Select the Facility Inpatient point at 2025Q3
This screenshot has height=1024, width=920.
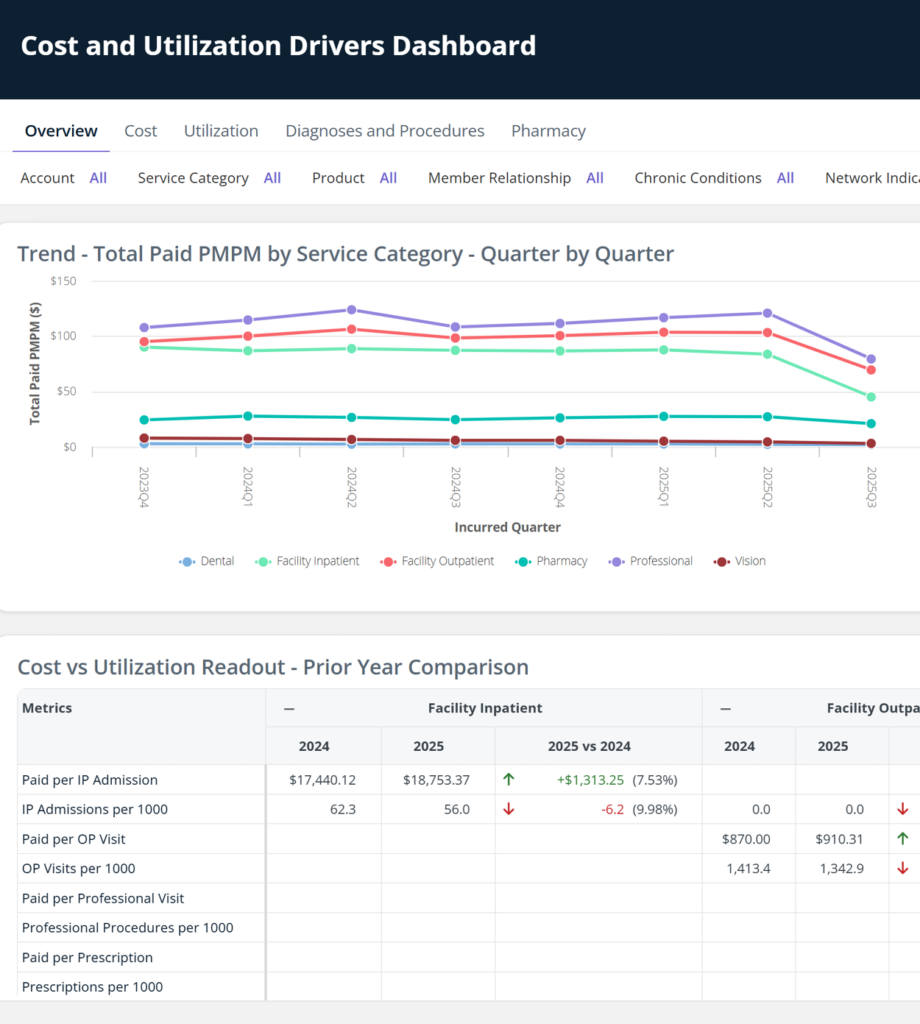click(871, 397)
